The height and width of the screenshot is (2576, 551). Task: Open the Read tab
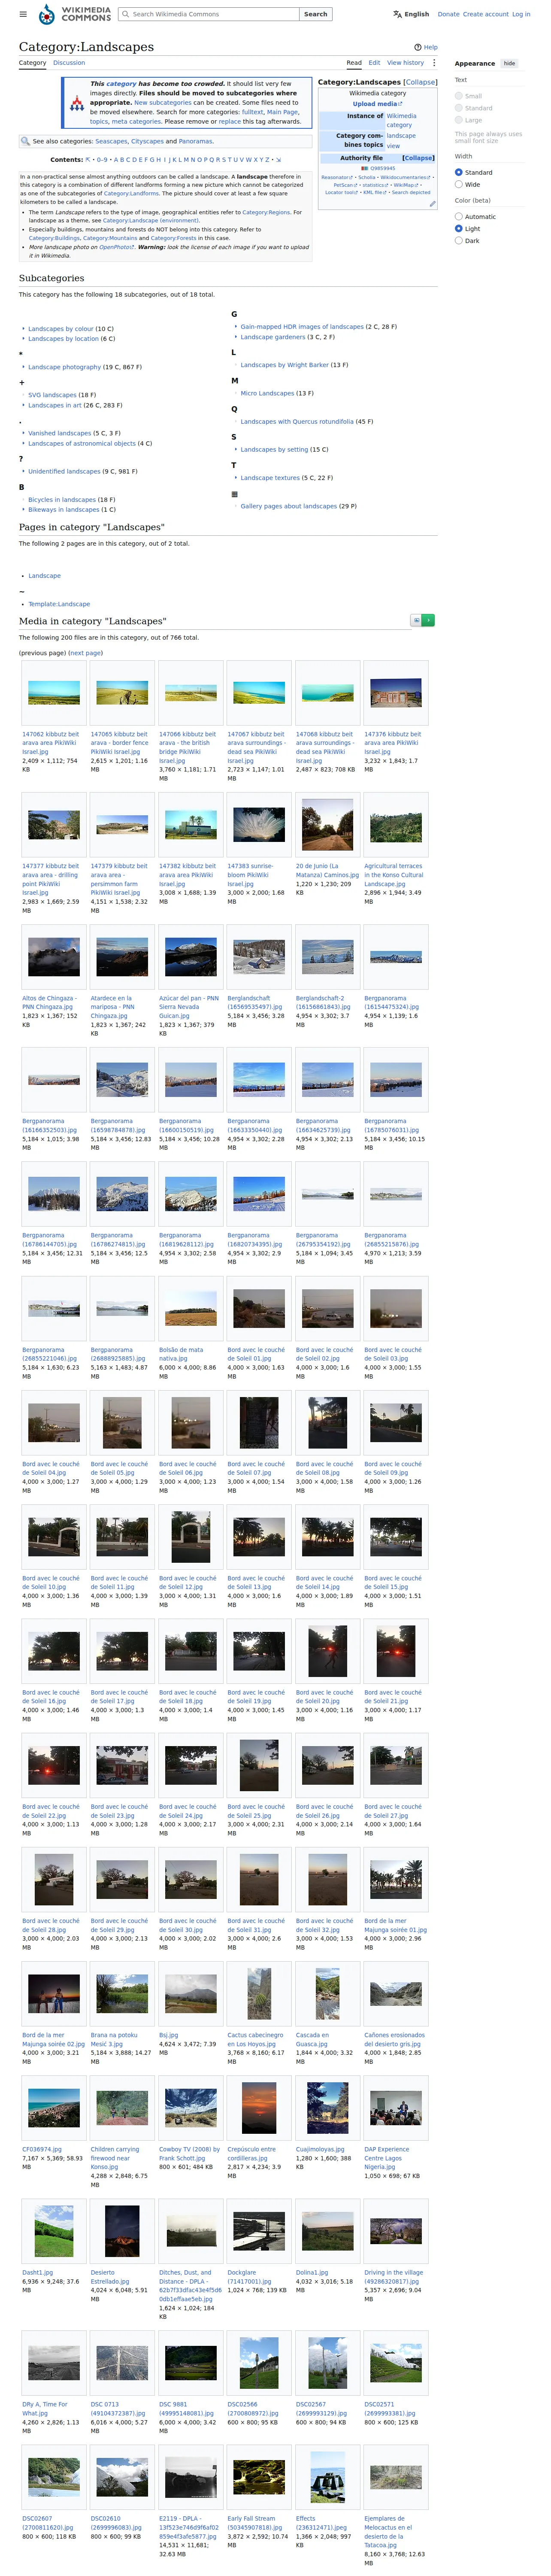click(354, 63)
